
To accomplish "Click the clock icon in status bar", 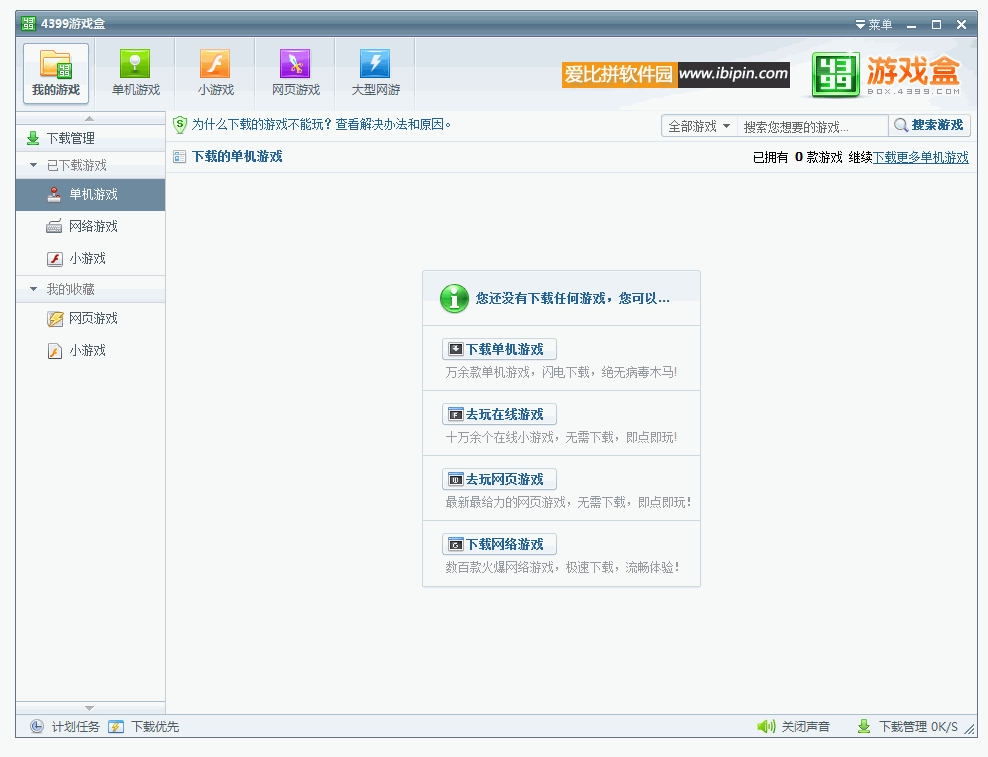I will point(37,727).
